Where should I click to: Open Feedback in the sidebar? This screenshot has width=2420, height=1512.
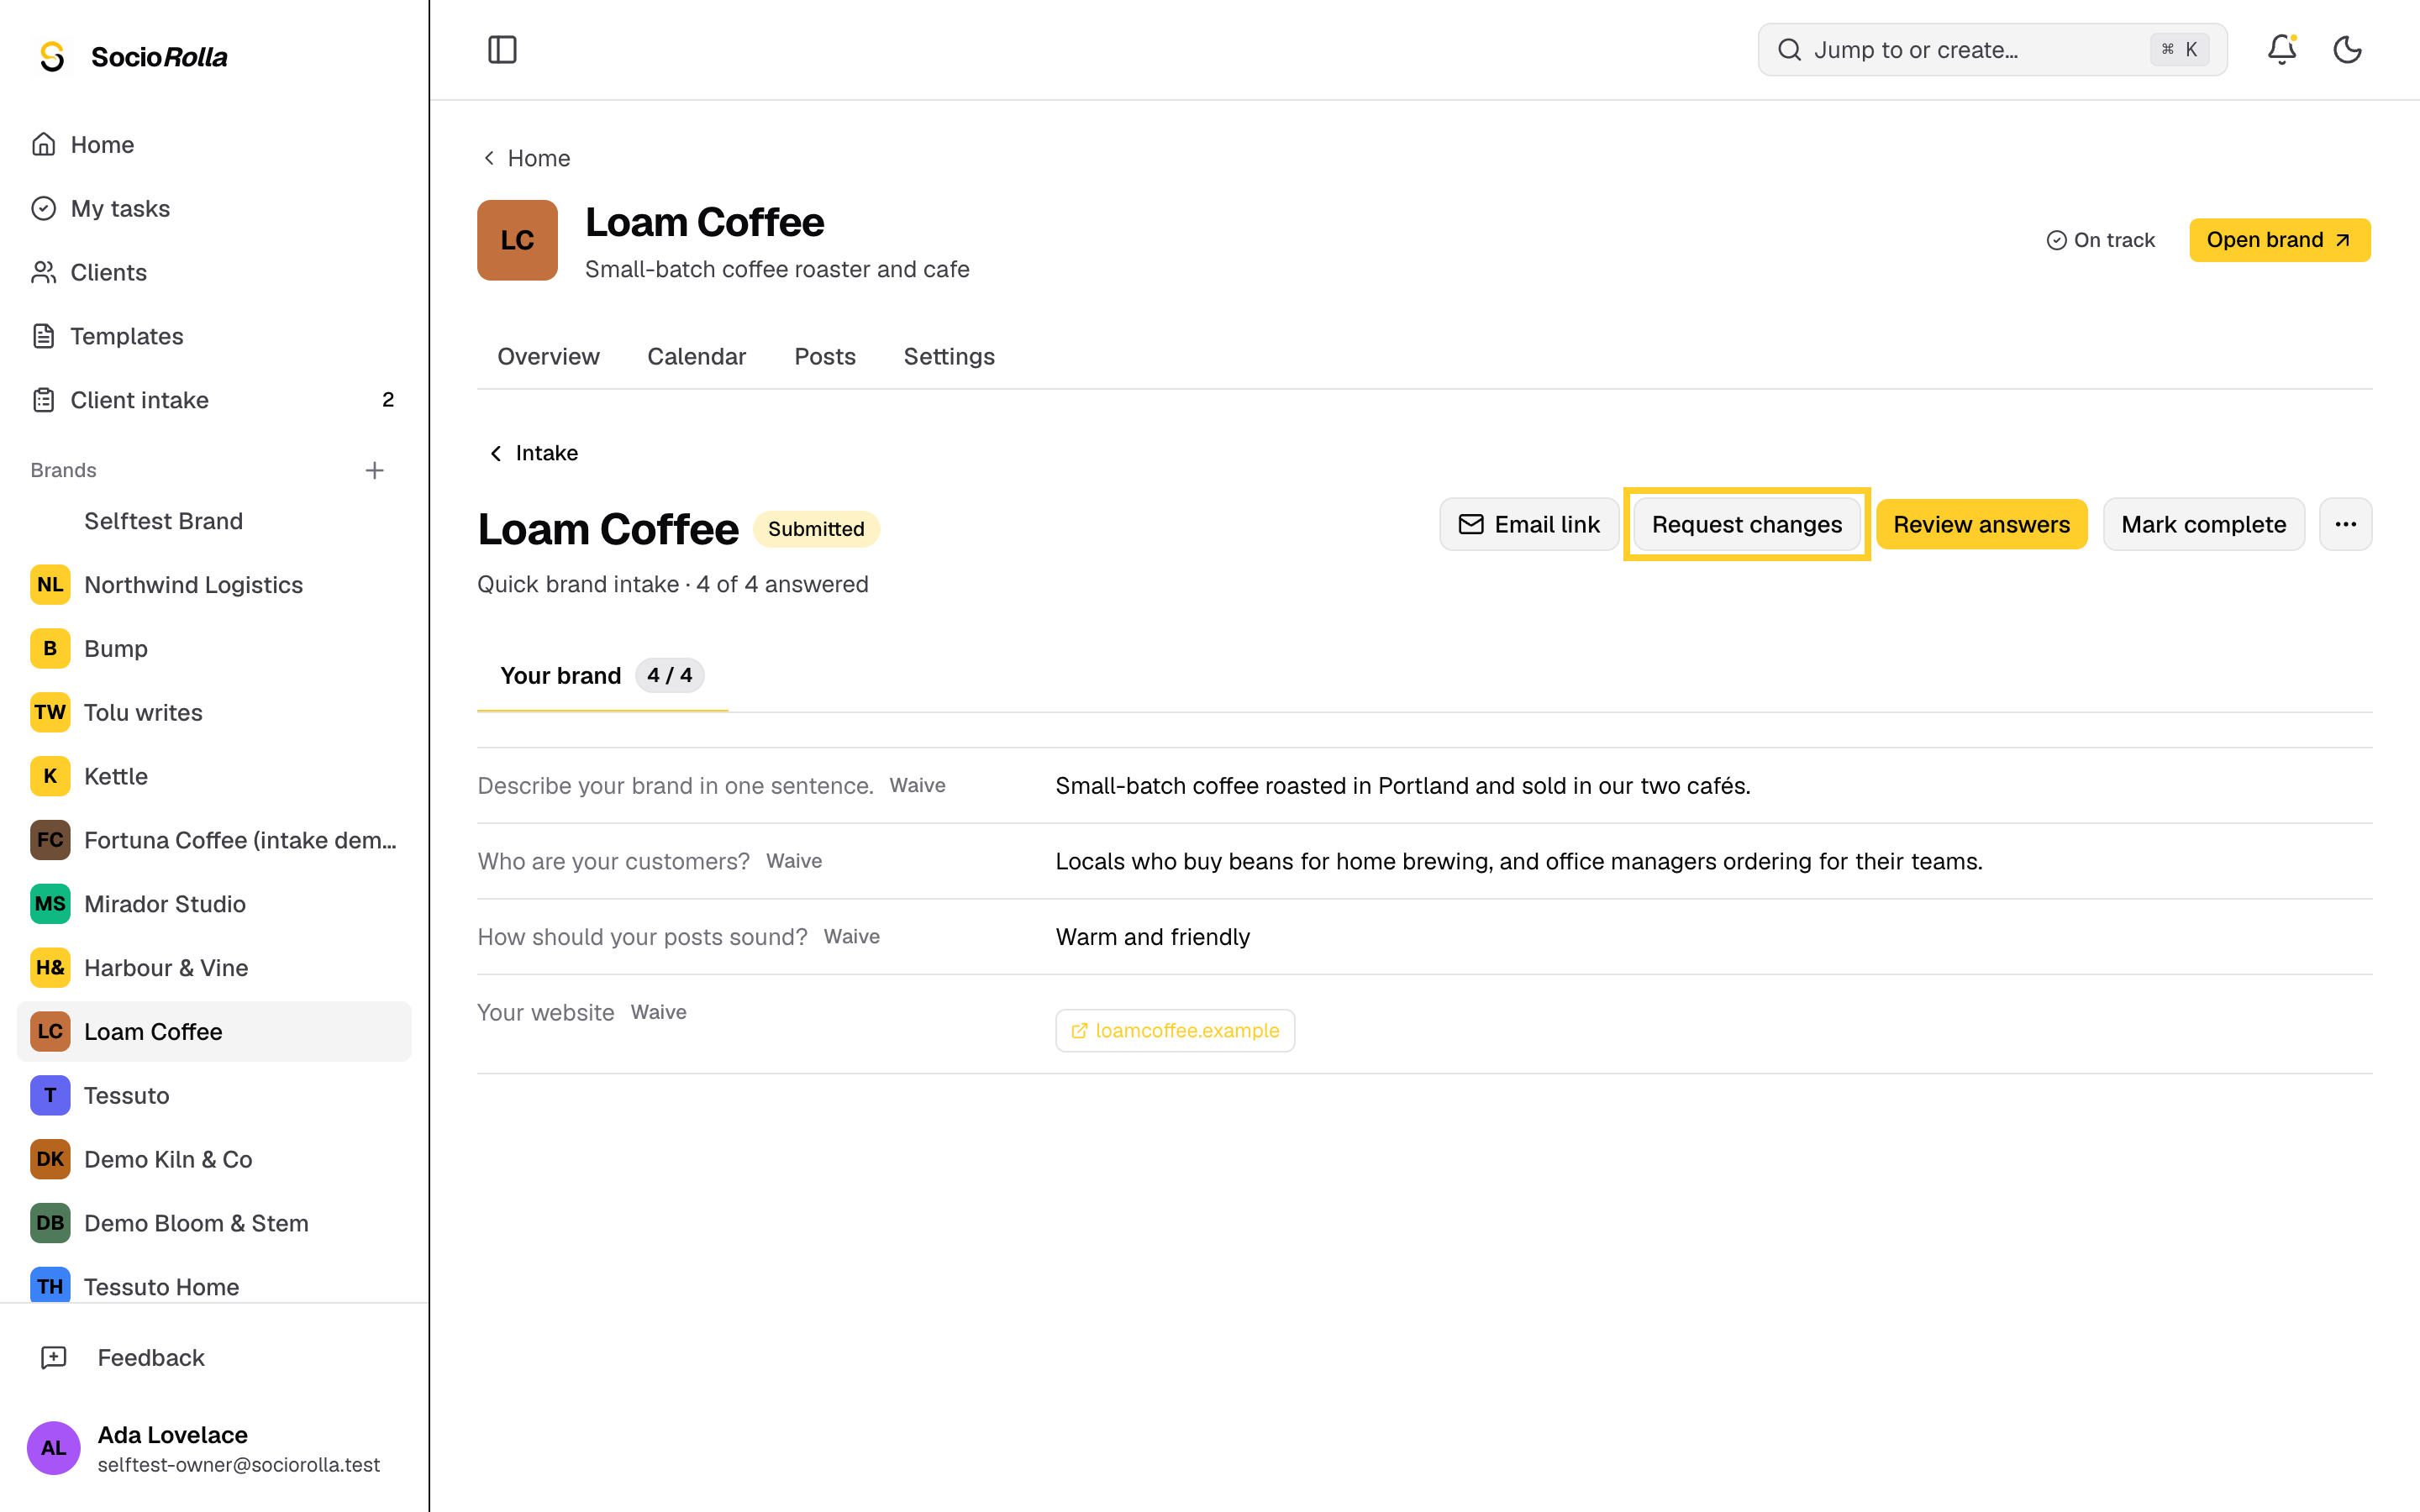(214, 1358)
